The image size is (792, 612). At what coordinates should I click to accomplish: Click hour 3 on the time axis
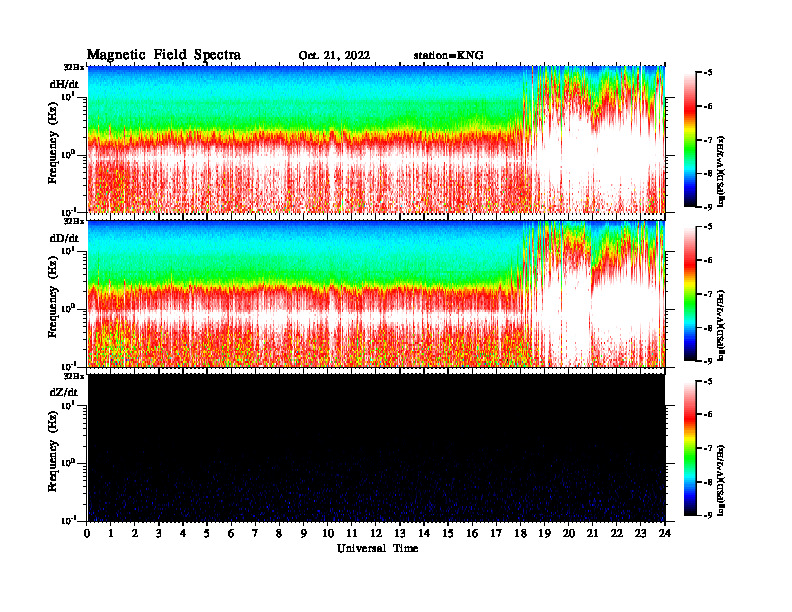coord(159,533)
